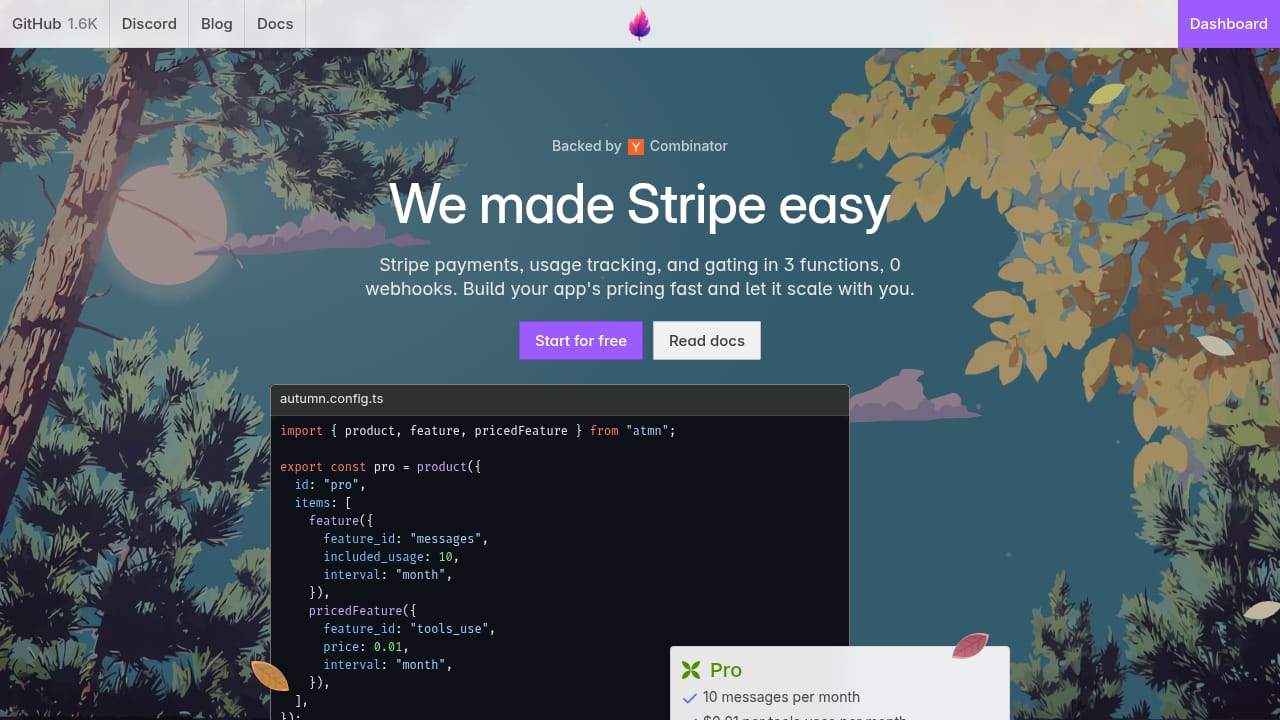Open the Discord nav link
The height and width of the screenshot is (720, 1280).
pyautogui.click(x=149, y=24)
